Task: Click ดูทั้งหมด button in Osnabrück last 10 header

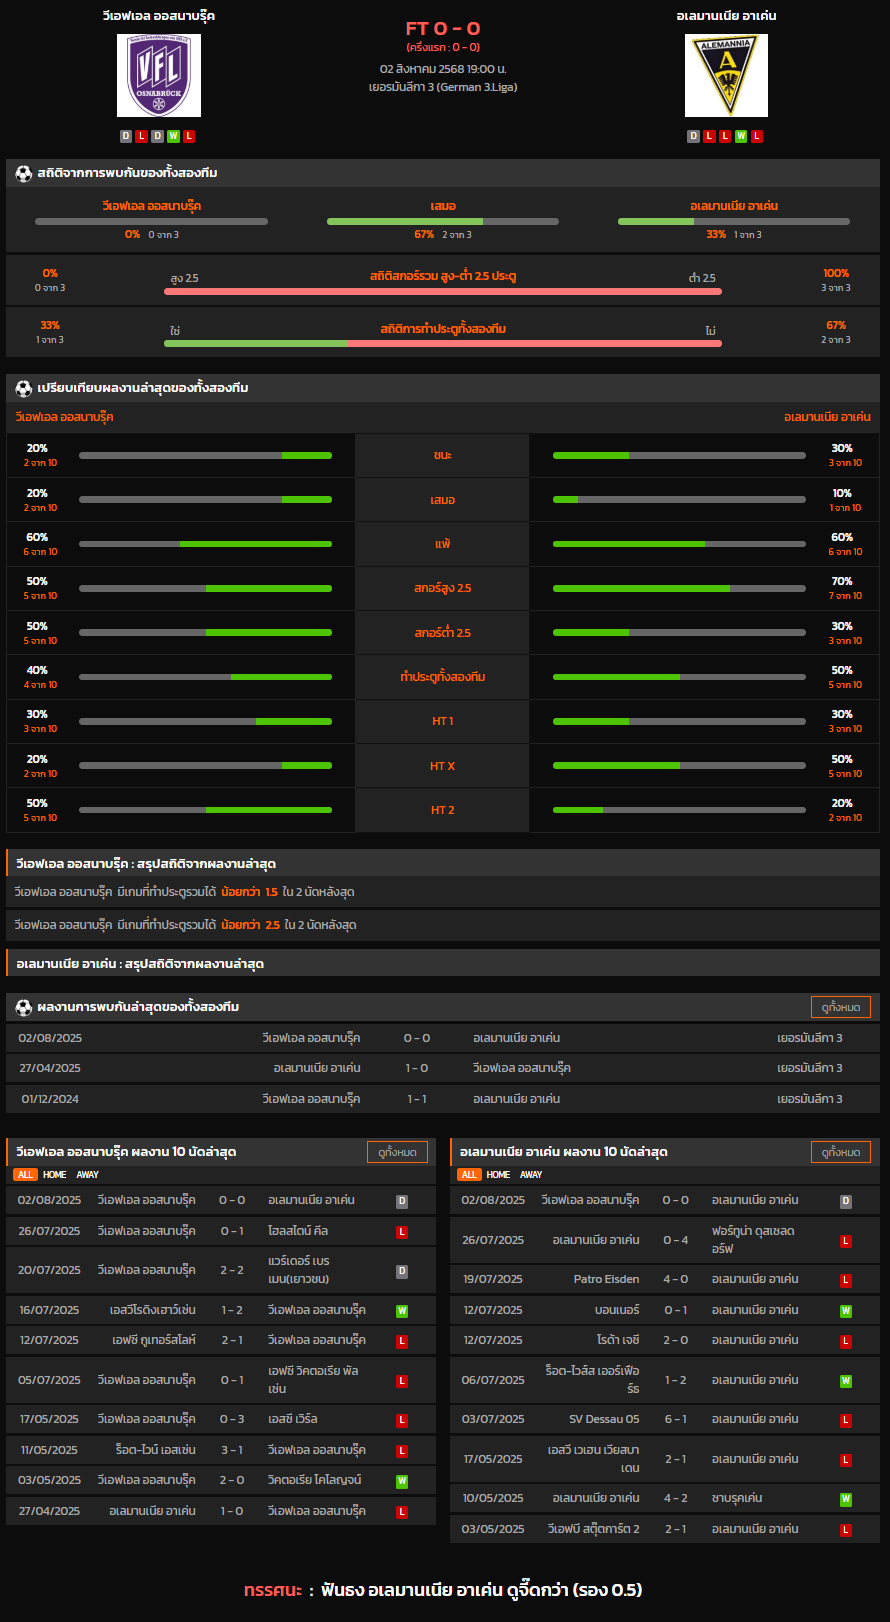Action: 397,1152
